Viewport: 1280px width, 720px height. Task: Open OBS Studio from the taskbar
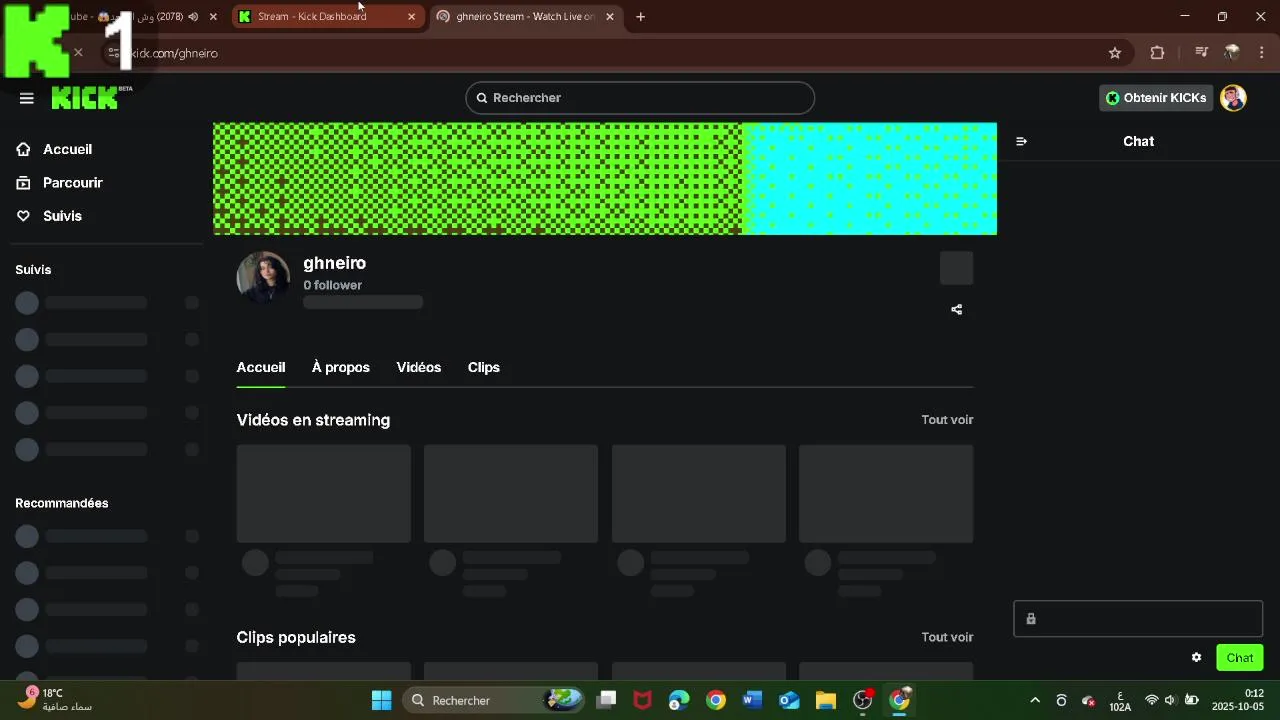point(863,700)
